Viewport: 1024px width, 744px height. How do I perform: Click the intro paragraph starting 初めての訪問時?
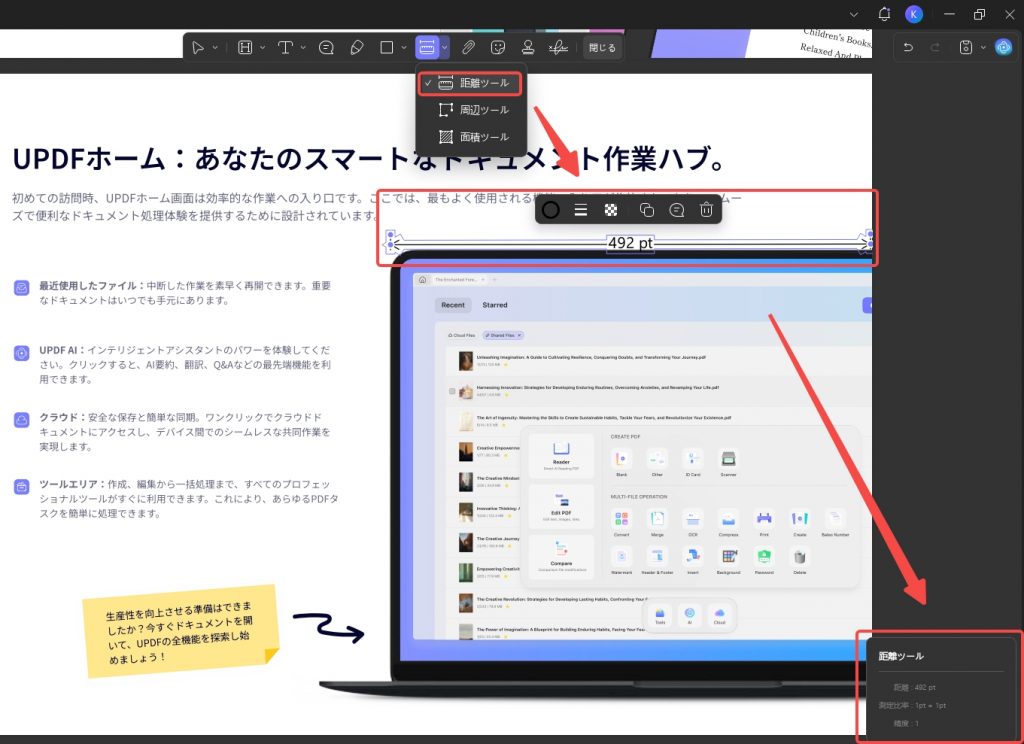pos(377,206)
